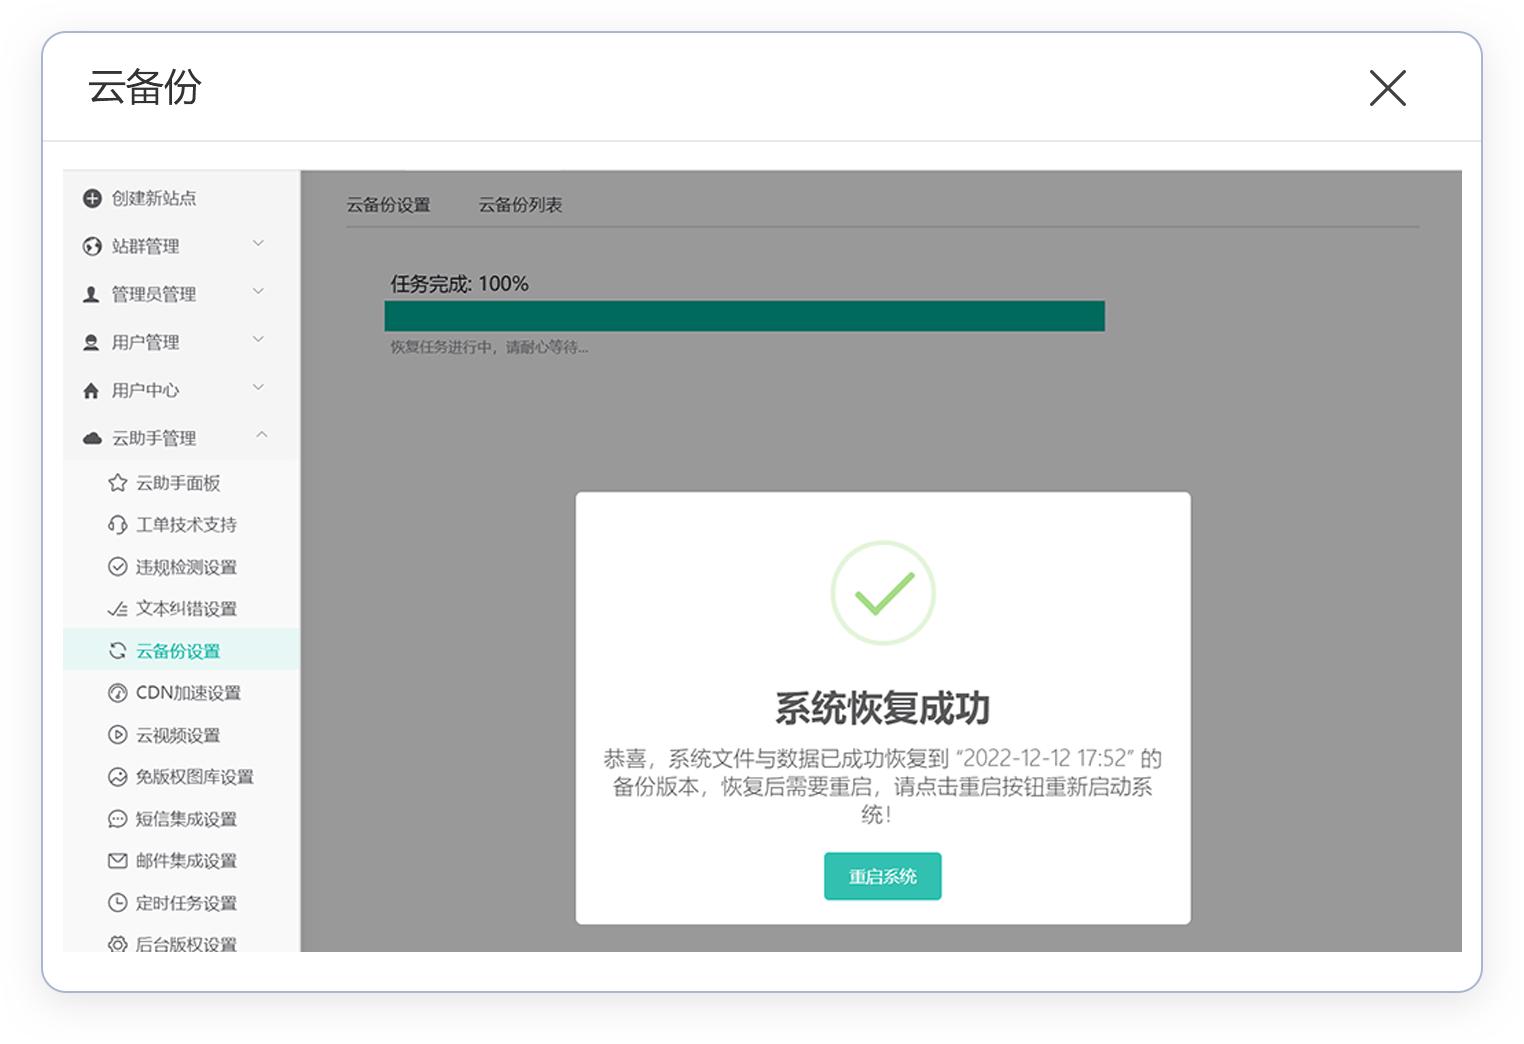This screenshot has height=1044, width=1524.
Task: Collapse the 云助手管理 section
Action: pyautogui.click(x=261, y=435)
